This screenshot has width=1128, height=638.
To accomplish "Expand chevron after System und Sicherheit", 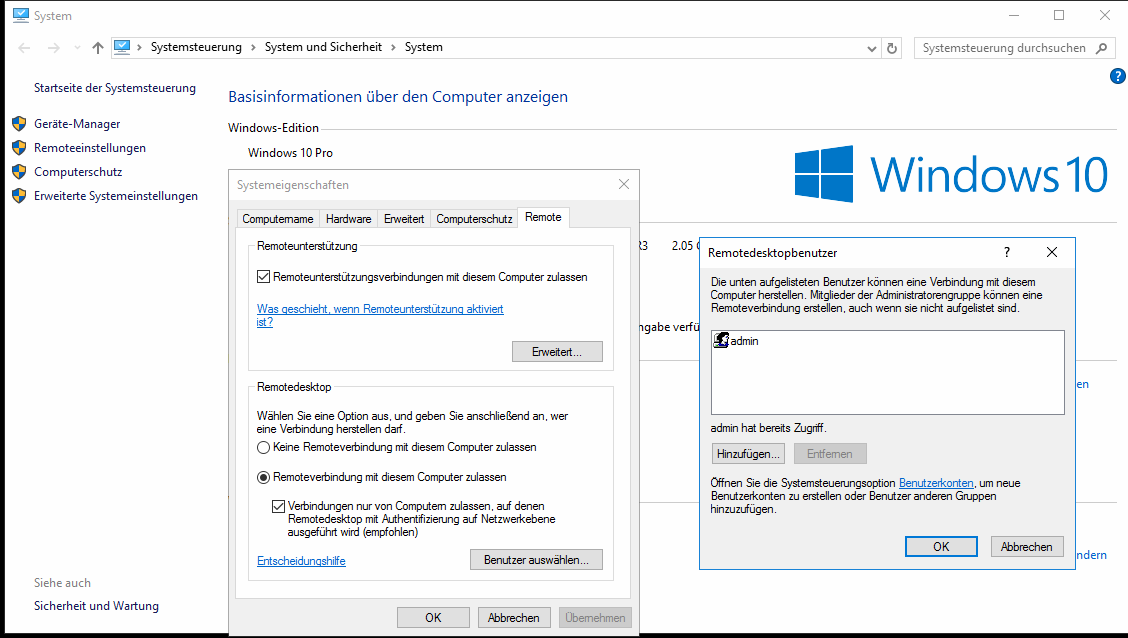I will pyautogui.click(x=394, y=47).
